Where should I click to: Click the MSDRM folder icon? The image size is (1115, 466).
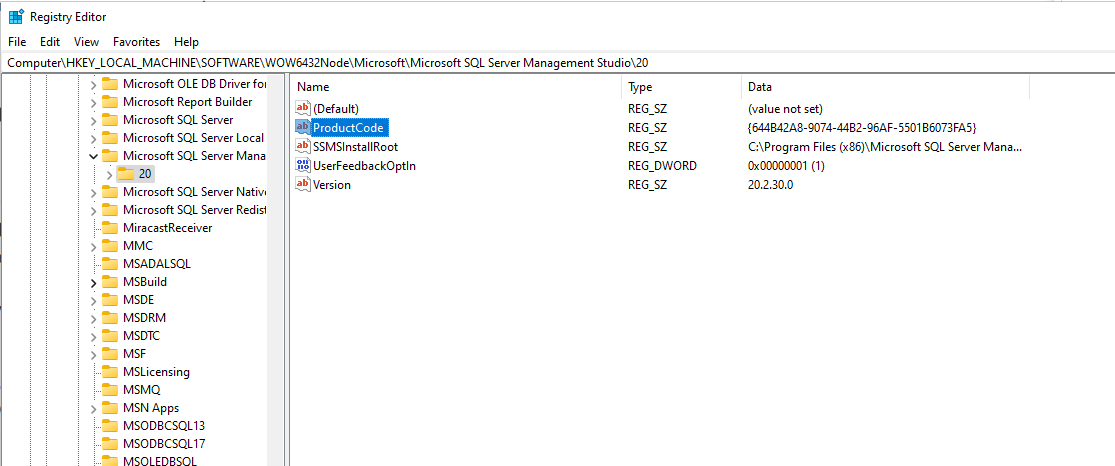[110, 317]
